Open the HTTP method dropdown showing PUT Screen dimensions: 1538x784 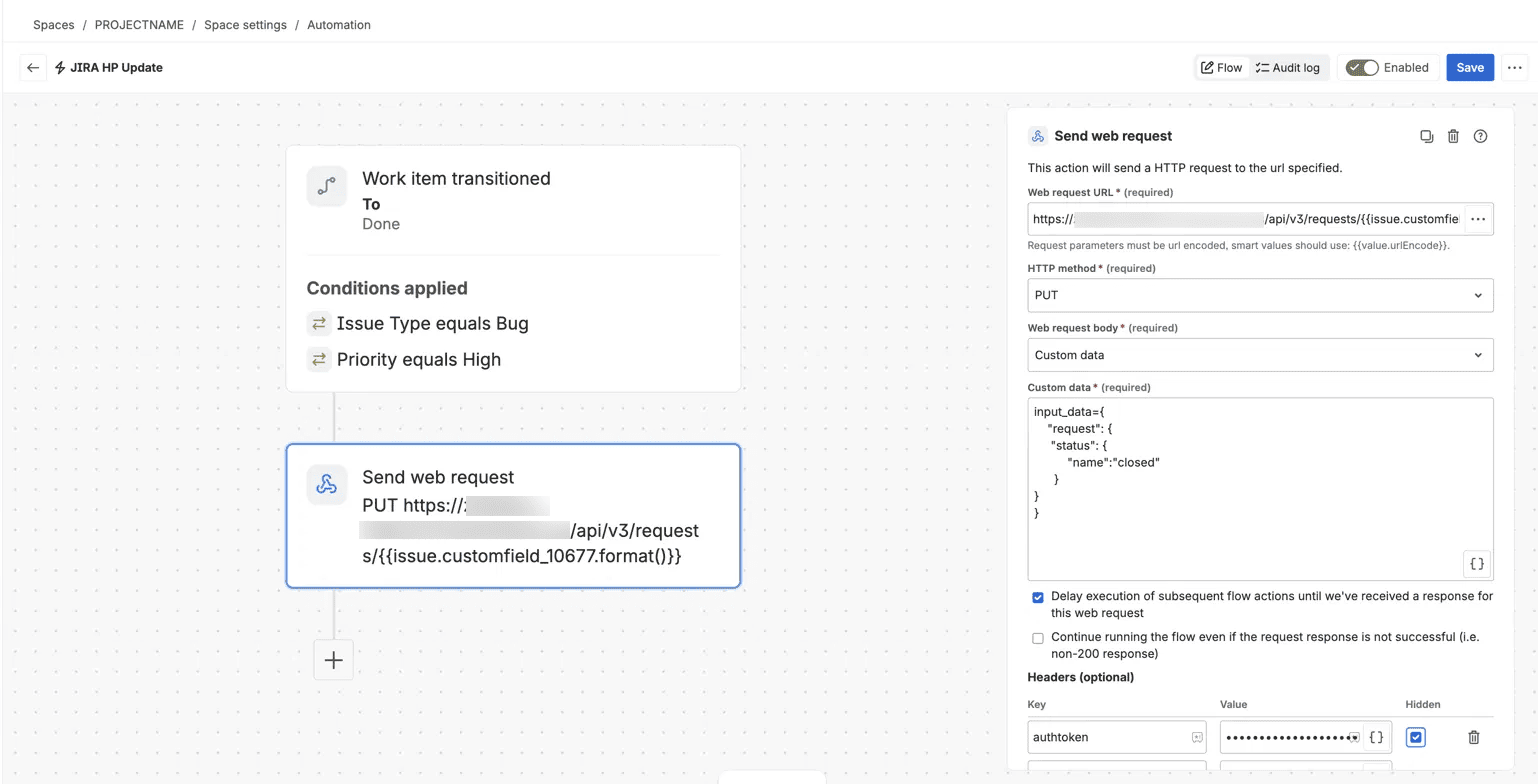coord(1260,295)
